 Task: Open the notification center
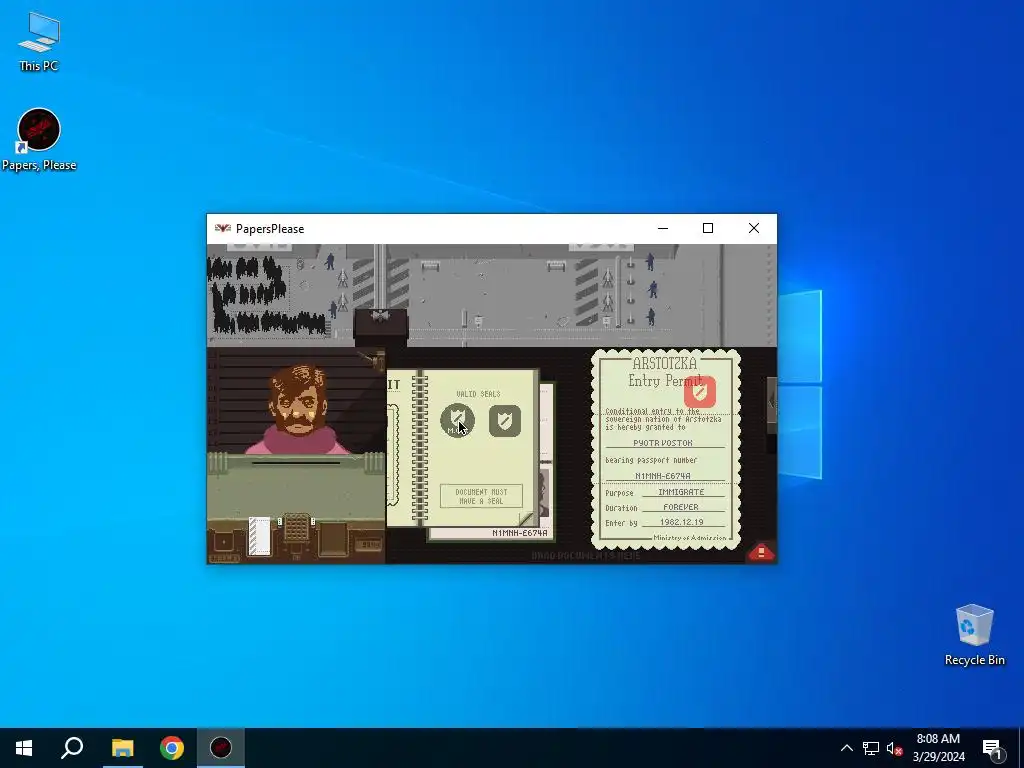pyautogui.click(x=992, y=748)
